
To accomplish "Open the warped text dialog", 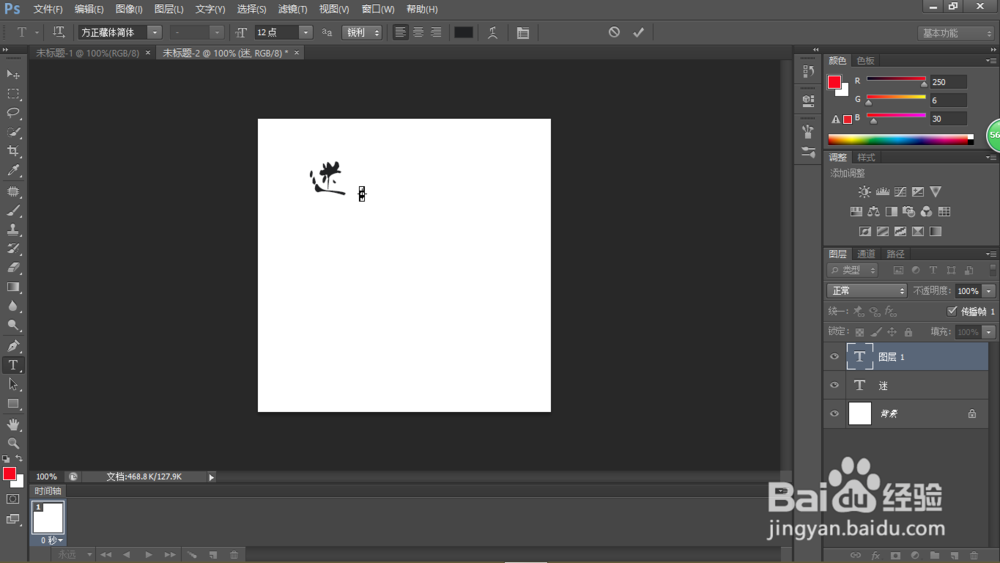I will pos(492,33).
